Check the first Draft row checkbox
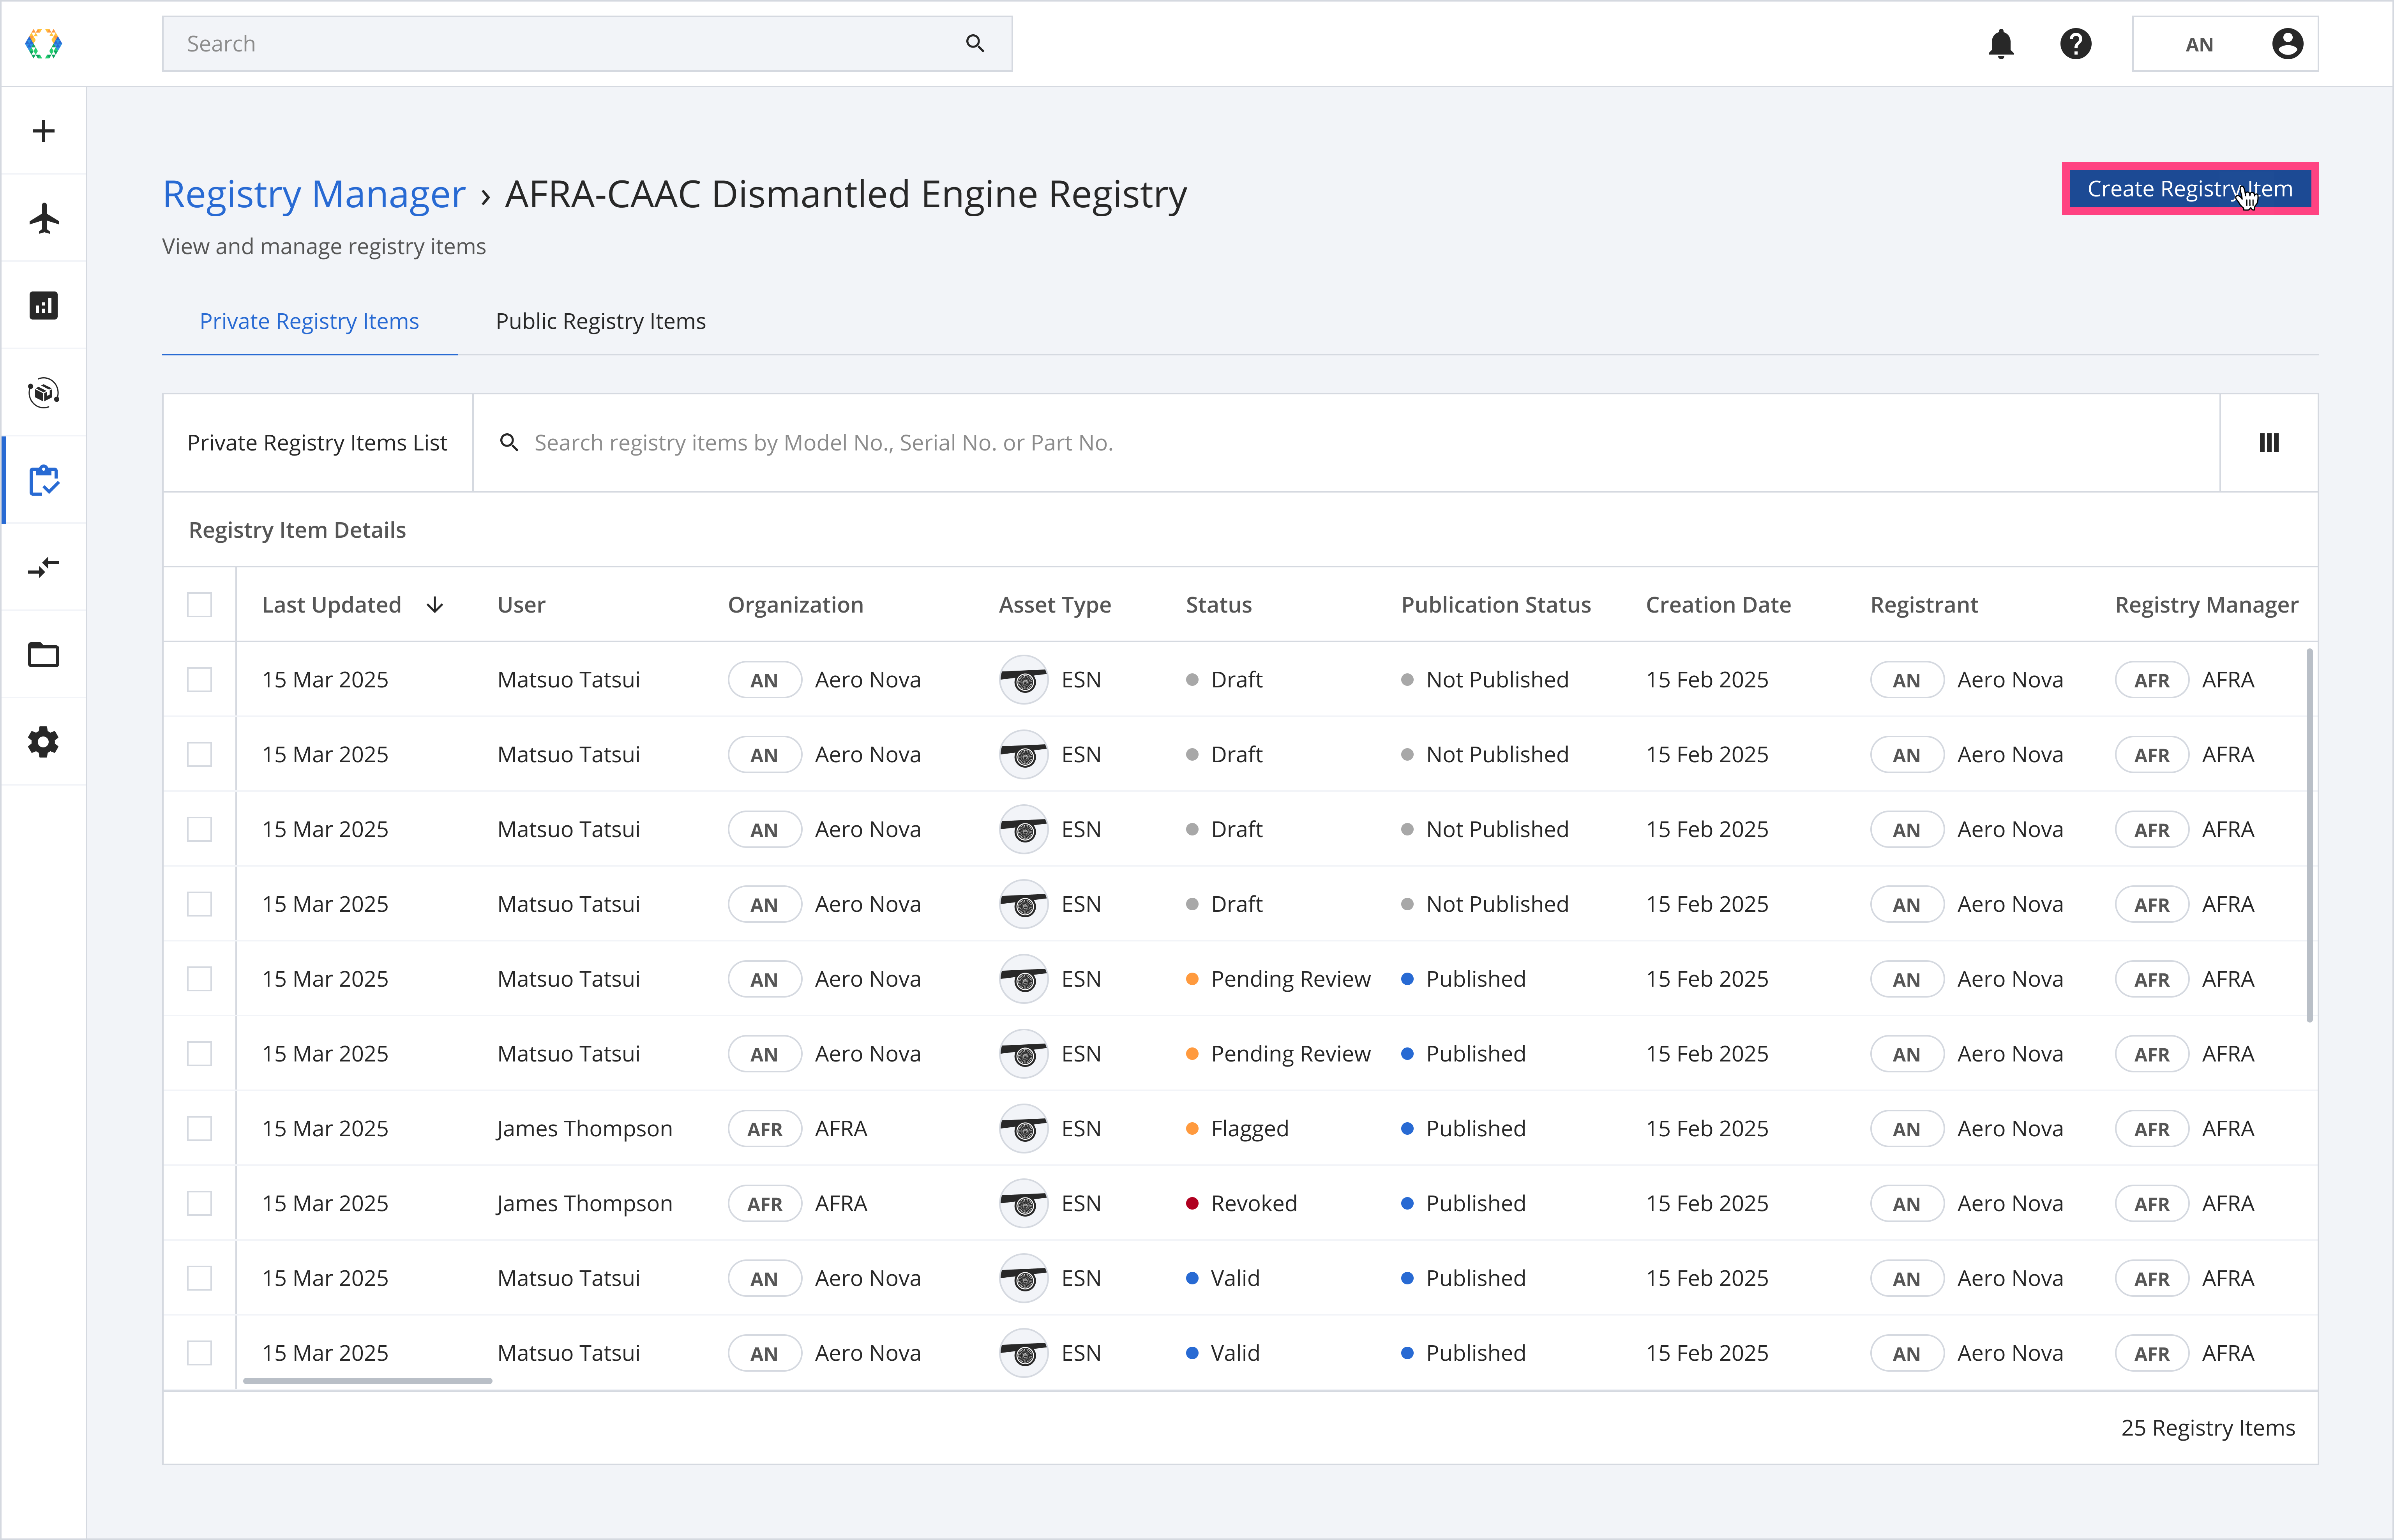This screenshot has width=2394, height=1540. (200, 680)
